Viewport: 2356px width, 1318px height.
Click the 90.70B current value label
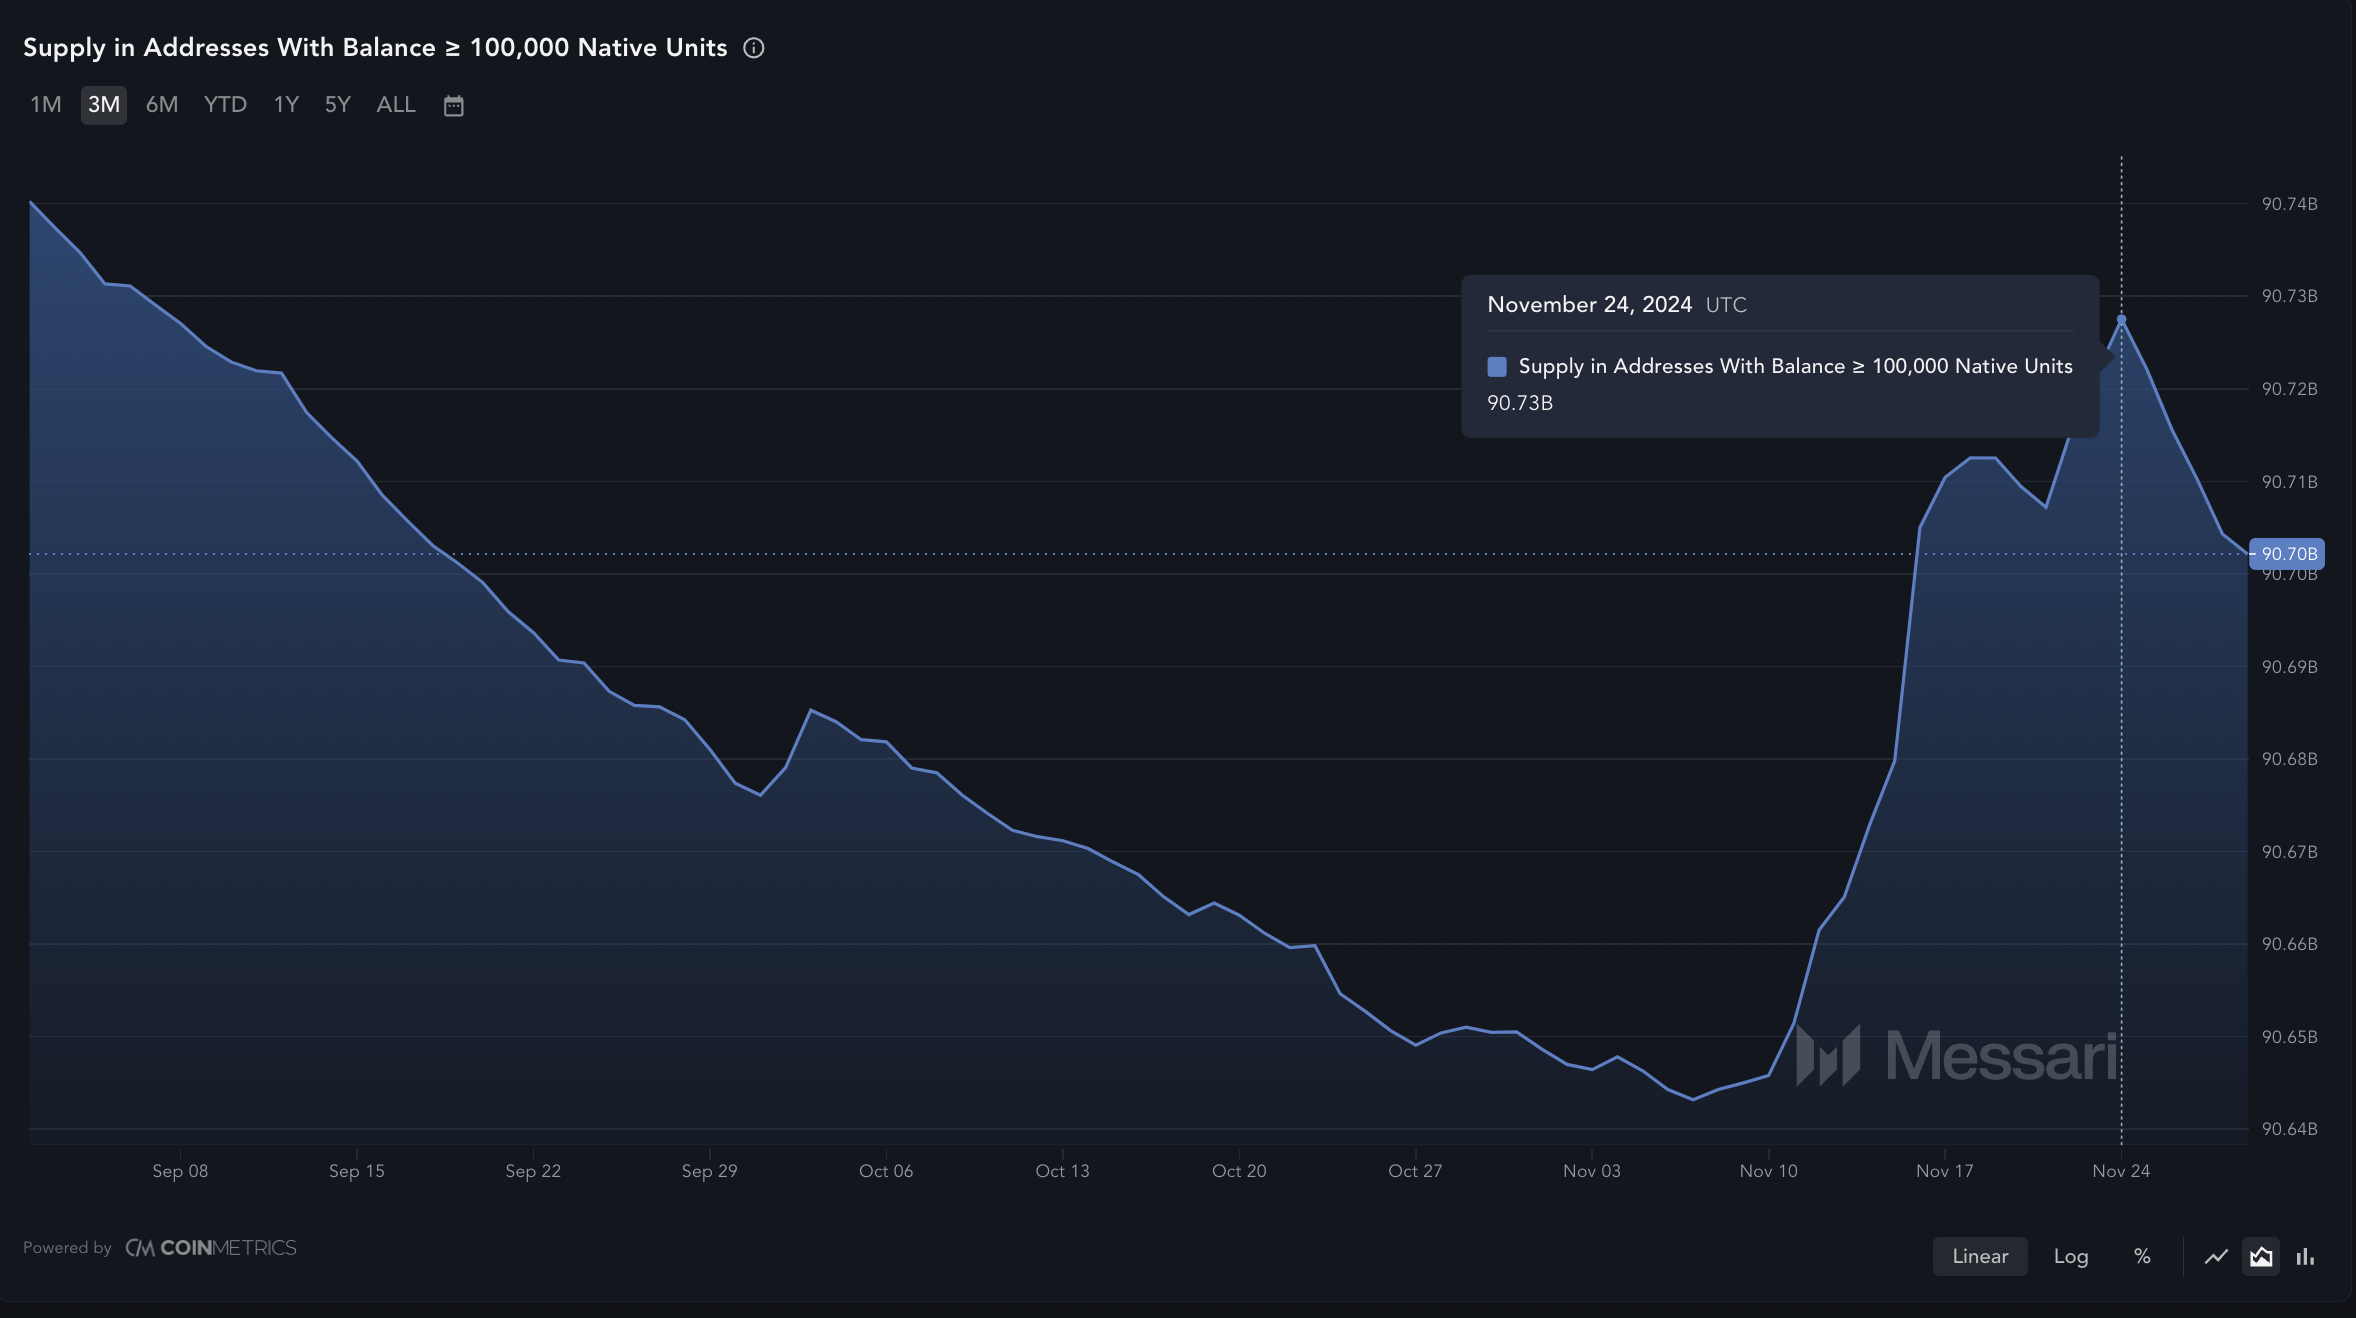tap(2288, 554)
